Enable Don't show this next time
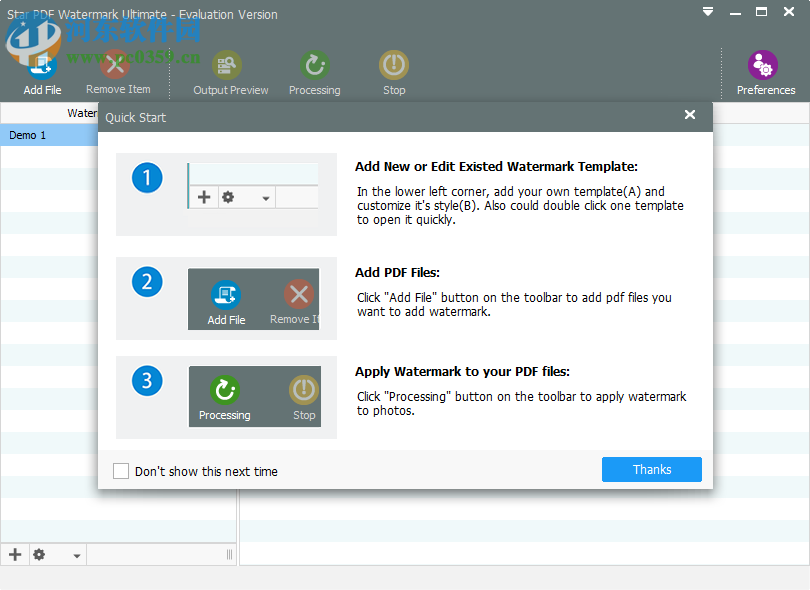This screenshot has height=590, width=810. (x=121, y=471)
